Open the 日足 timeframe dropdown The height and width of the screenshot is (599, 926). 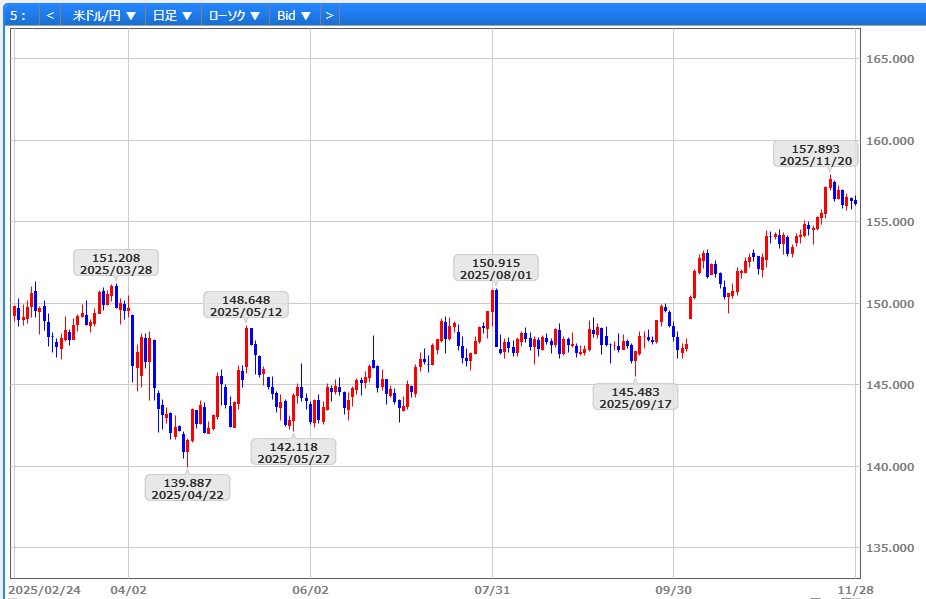[172, 16]
